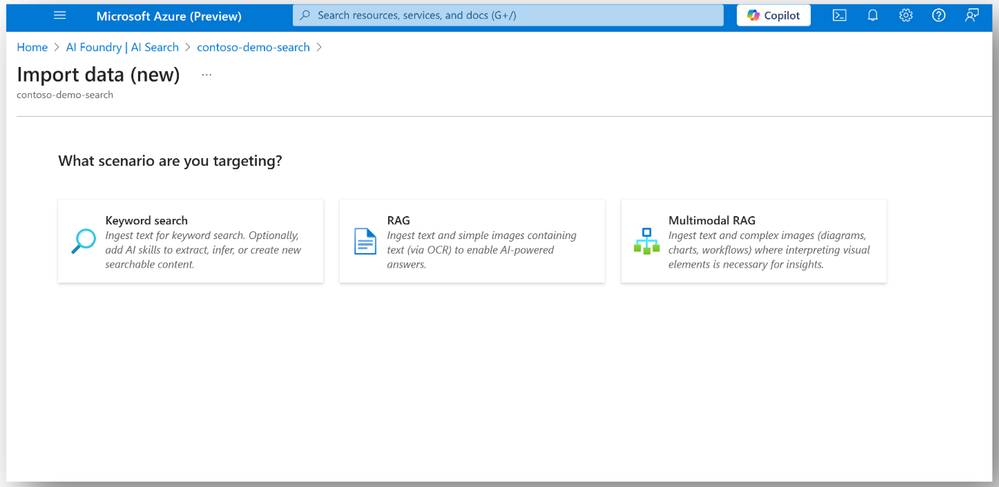
Task: Click the Multimodal RAG description about diagrams
Action: pos(769,250)
